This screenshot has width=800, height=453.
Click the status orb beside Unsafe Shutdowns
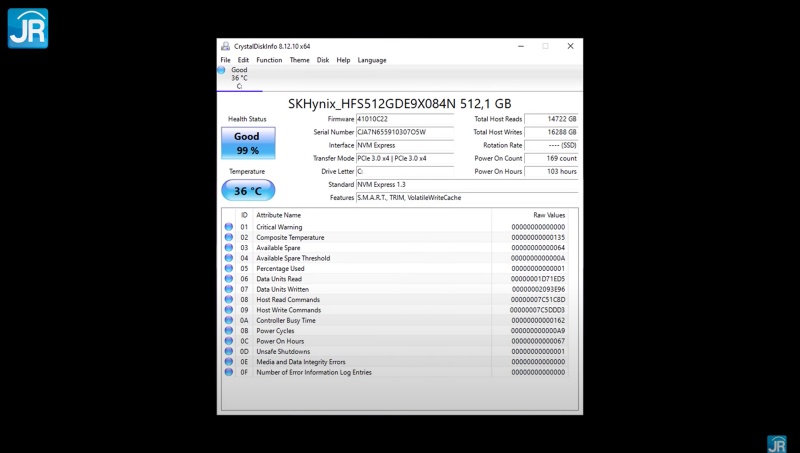[229, 351]
